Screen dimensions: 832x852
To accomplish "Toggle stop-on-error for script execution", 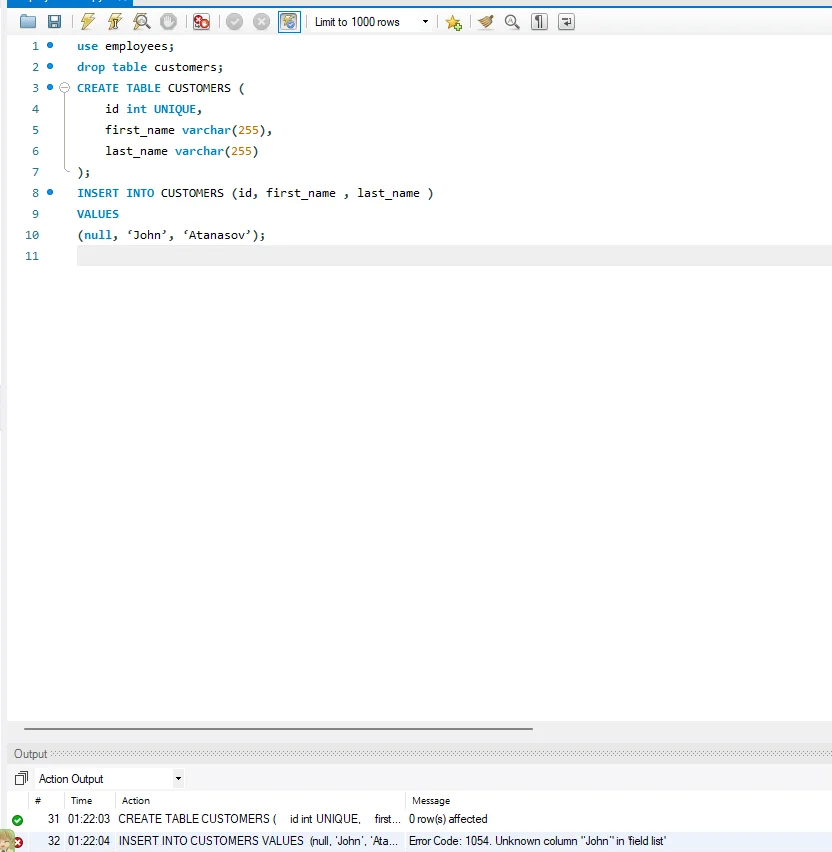I will point(201,22).
